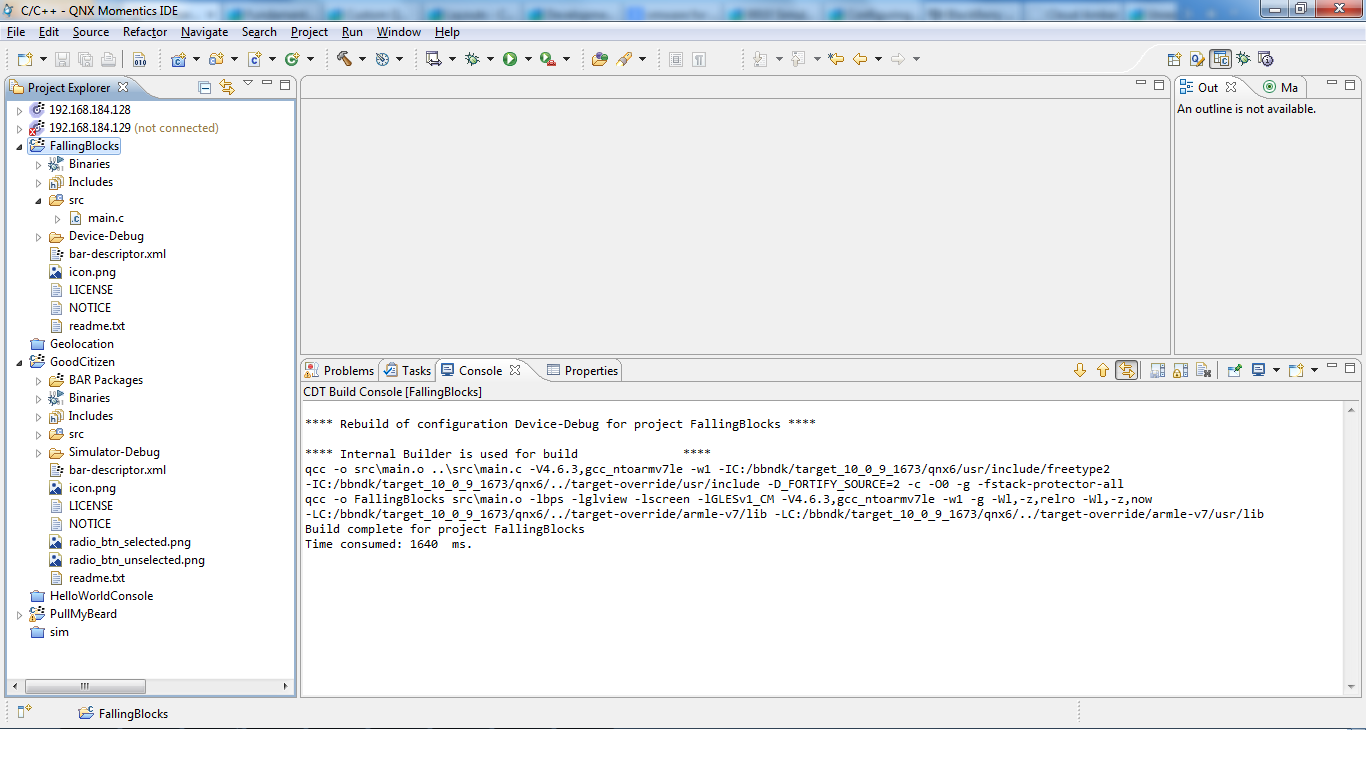Click the Clear Console icon

(1203, 370)
